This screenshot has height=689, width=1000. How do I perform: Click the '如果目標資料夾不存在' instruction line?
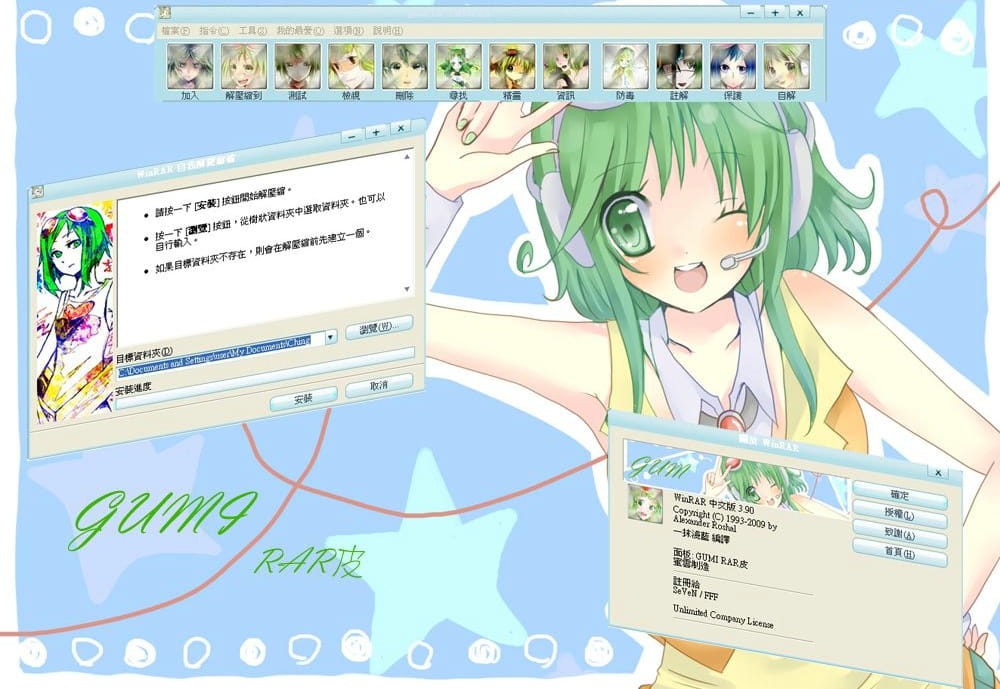pos(262,251)
